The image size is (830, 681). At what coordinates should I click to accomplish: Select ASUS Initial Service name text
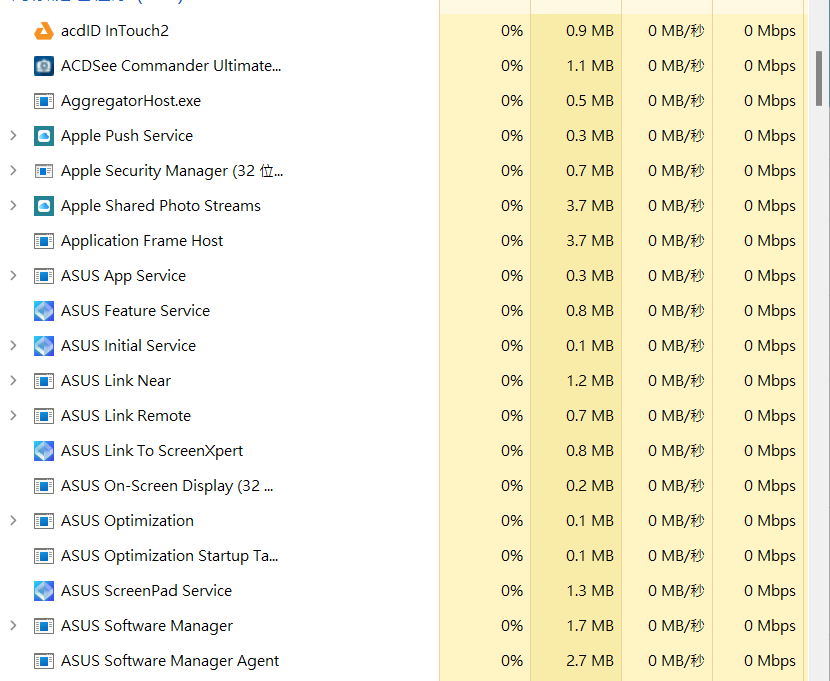pyautogui.click(x=128, y=346)
